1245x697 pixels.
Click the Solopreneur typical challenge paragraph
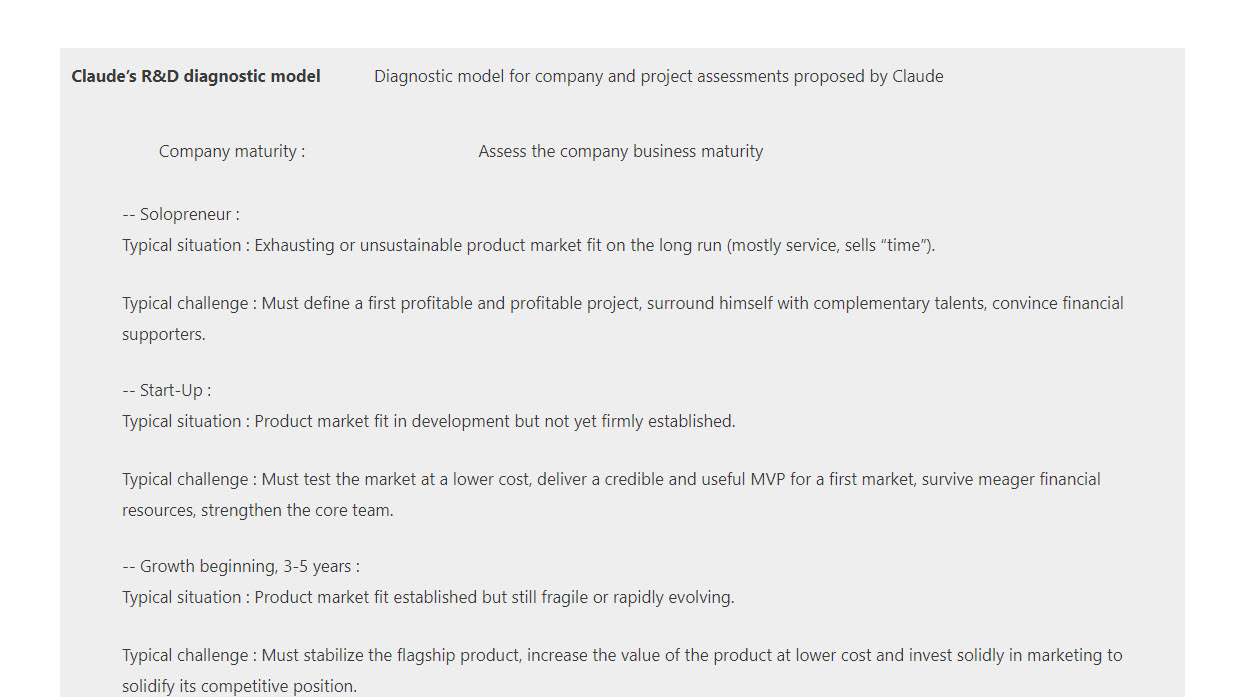(623, 318)
